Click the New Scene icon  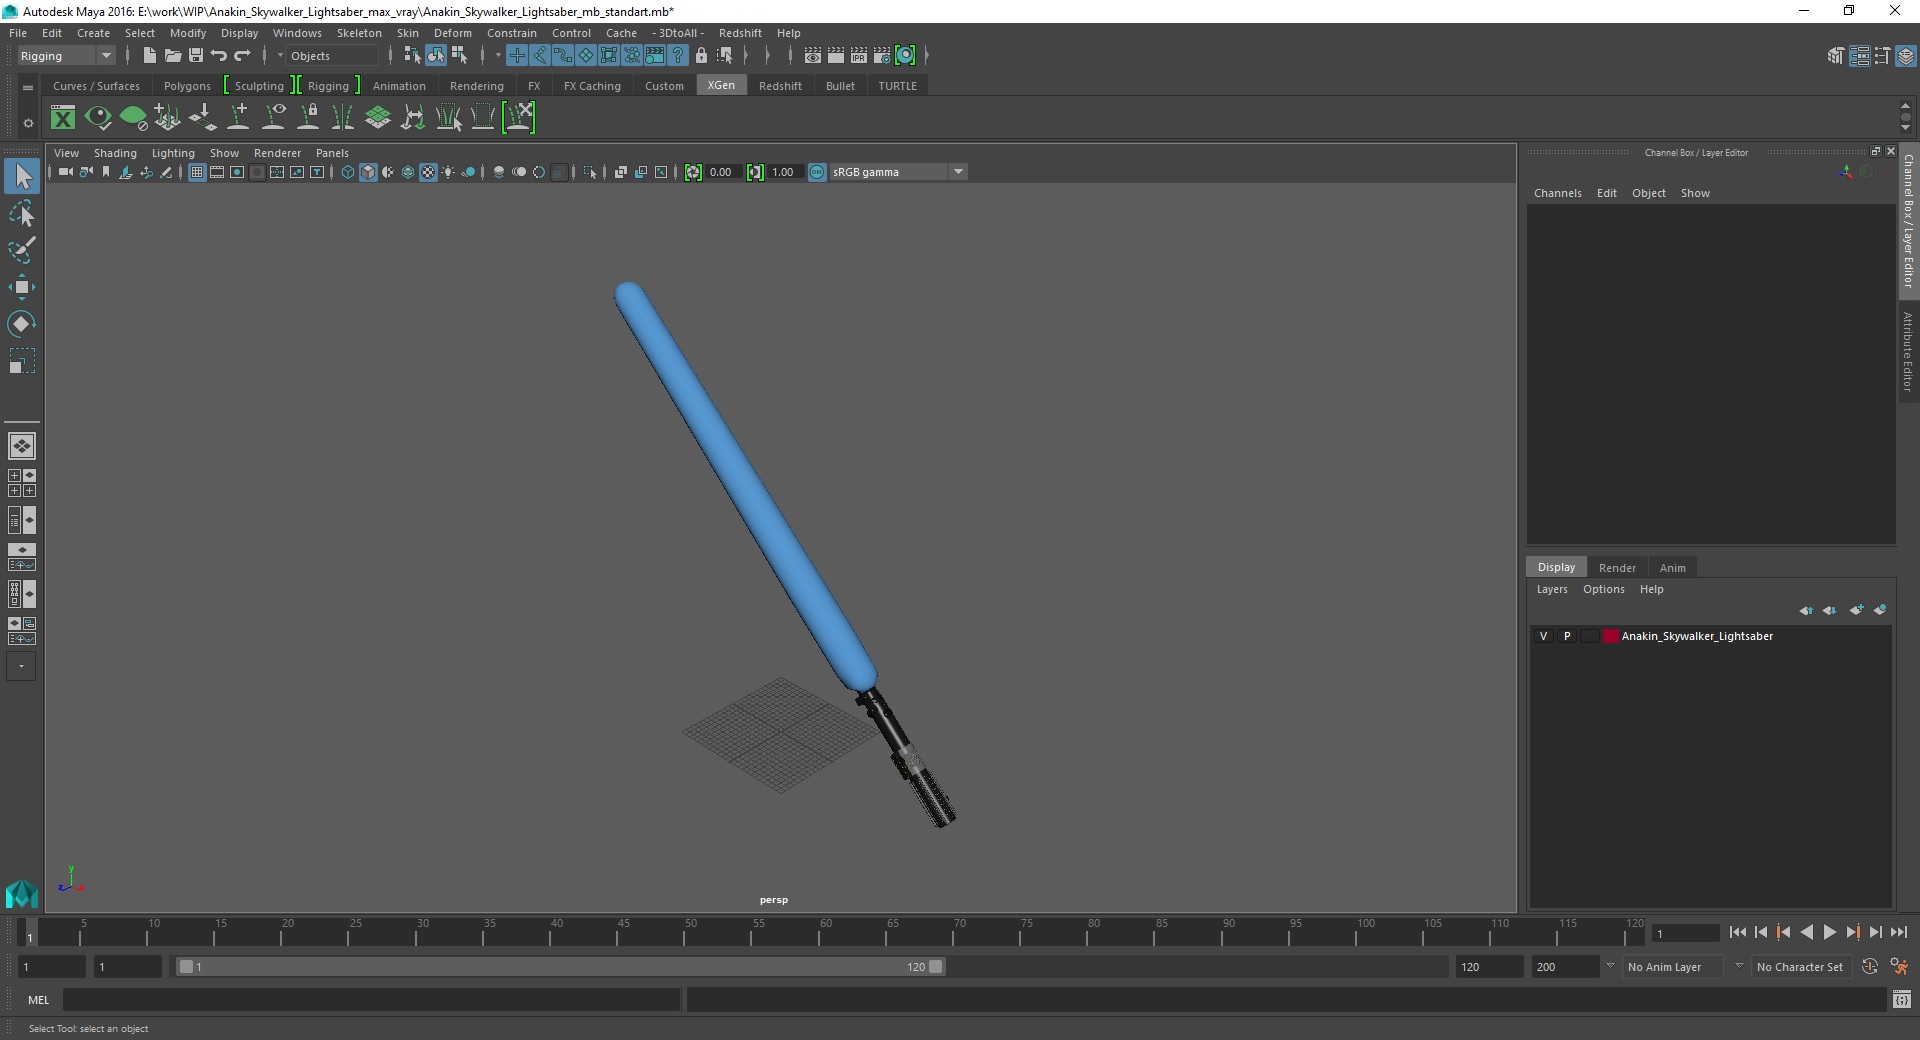[149, 56]
